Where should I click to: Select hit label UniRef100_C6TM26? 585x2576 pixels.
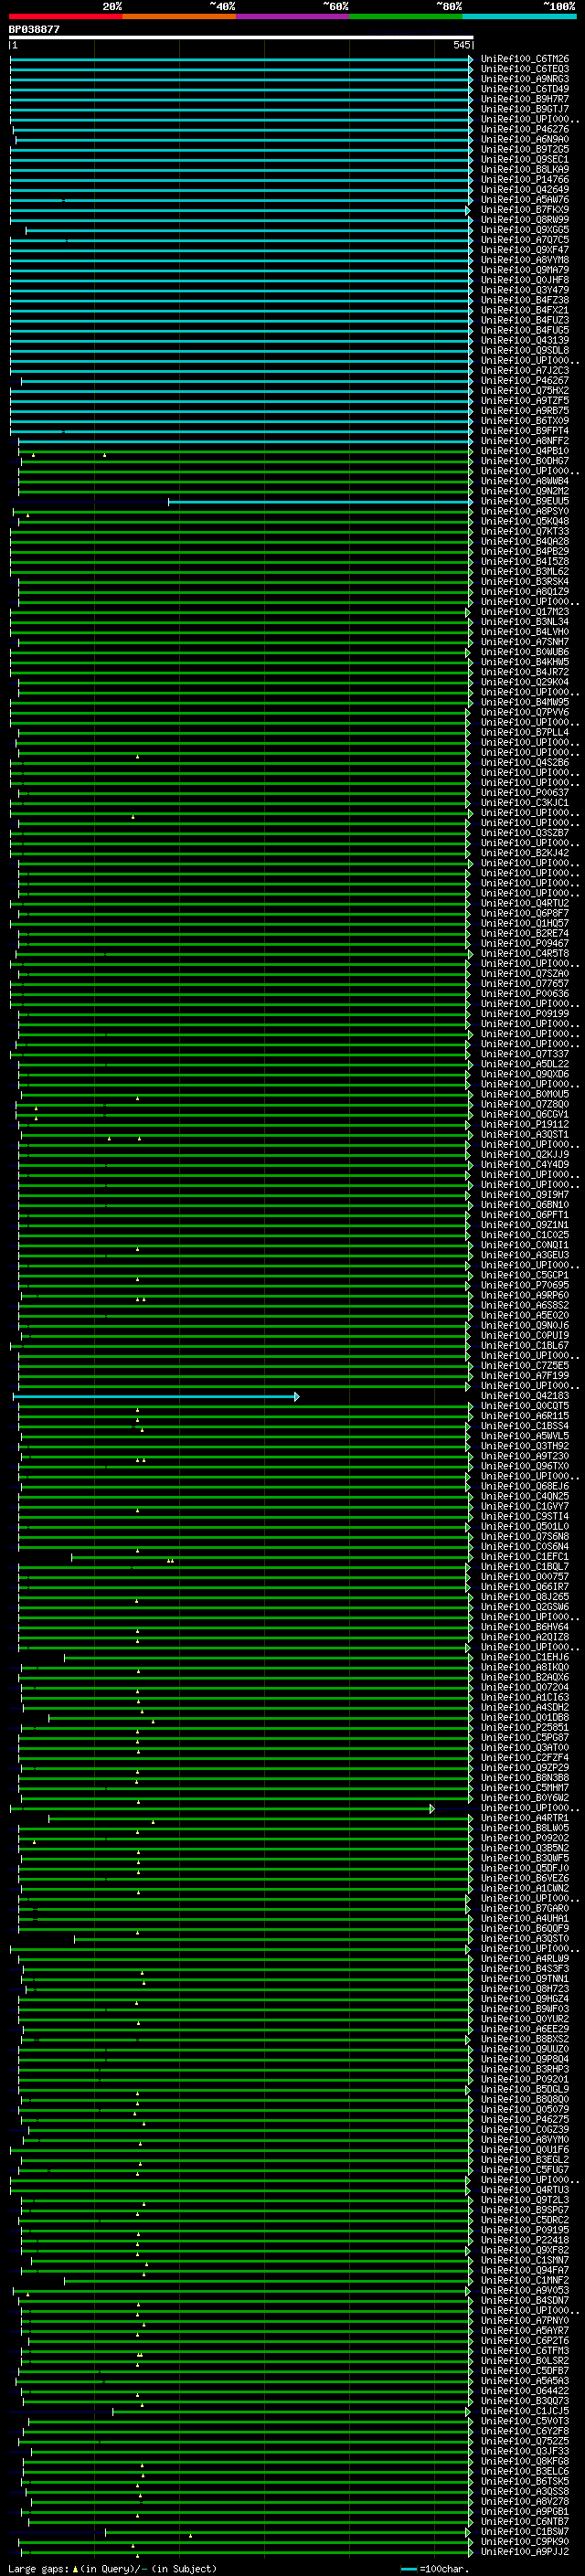tap(525, 59)
